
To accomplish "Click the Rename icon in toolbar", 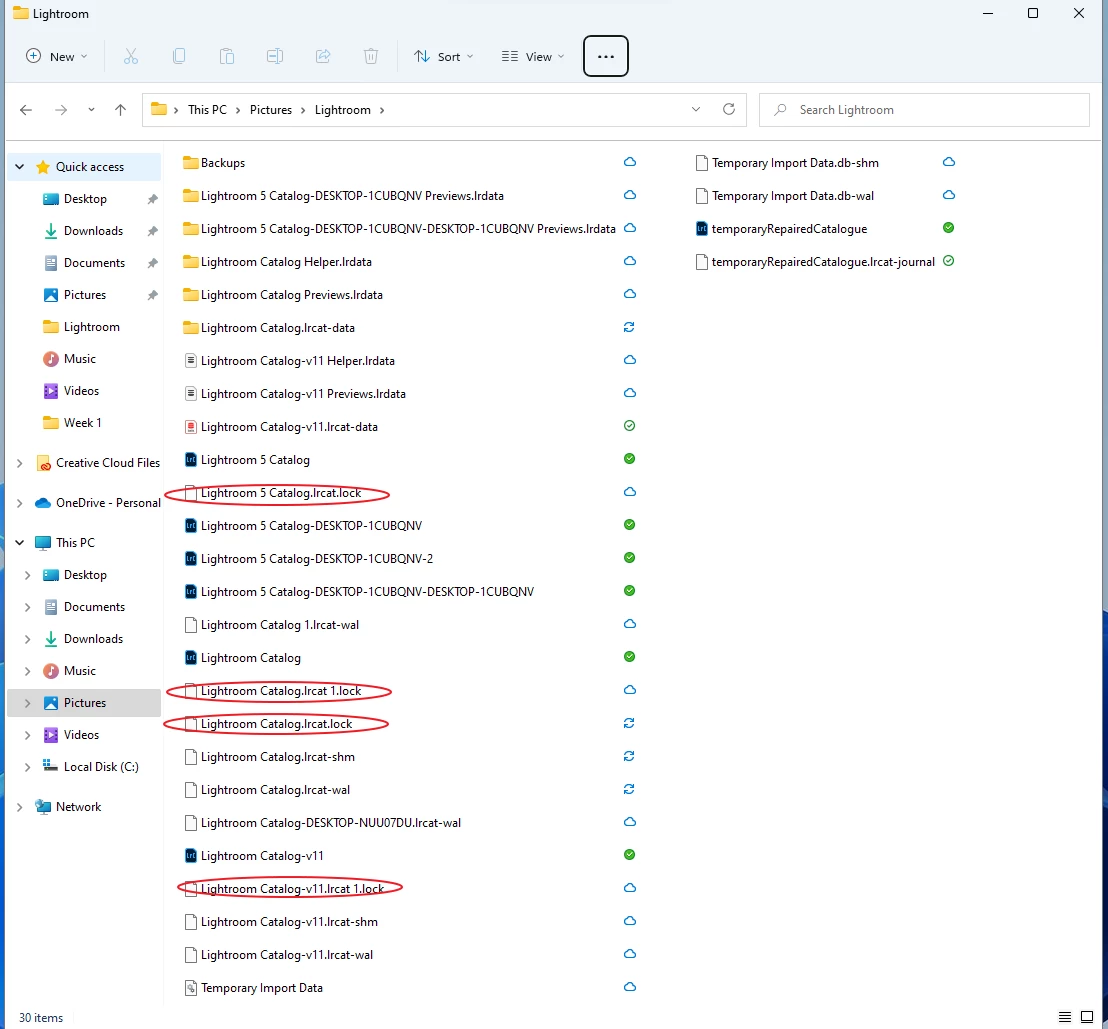I will tap(275, 57).
